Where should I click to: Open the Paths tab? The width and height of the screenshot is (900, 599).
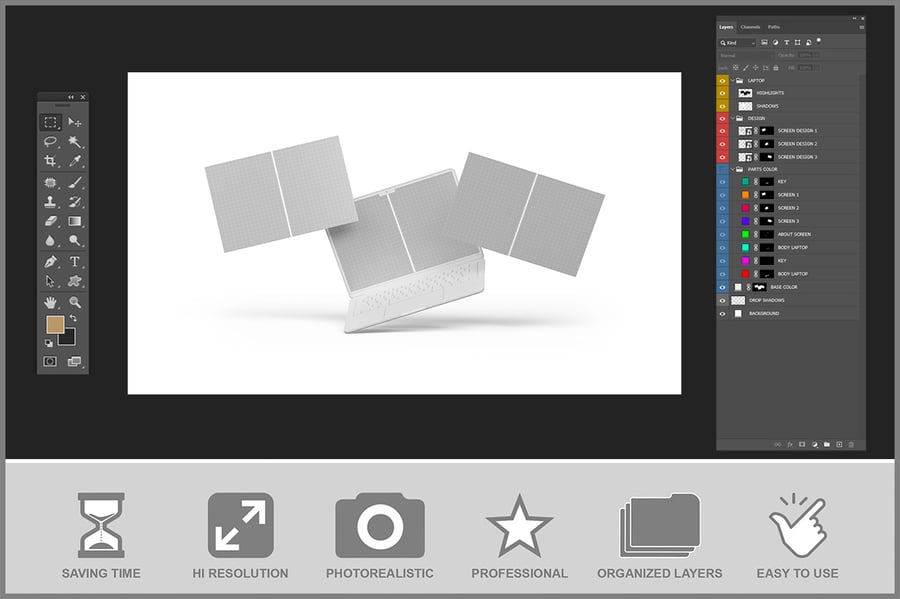(774, 27)
